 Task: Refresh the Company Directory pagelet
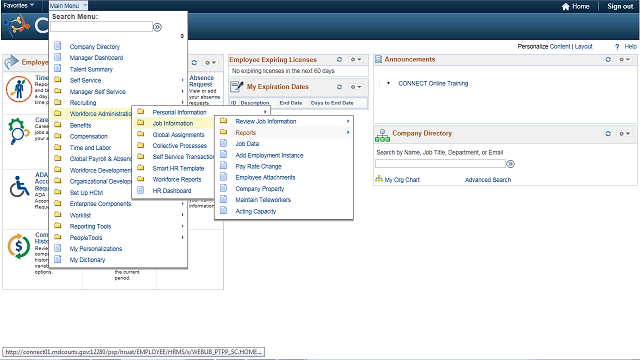[x=608, y=133]
